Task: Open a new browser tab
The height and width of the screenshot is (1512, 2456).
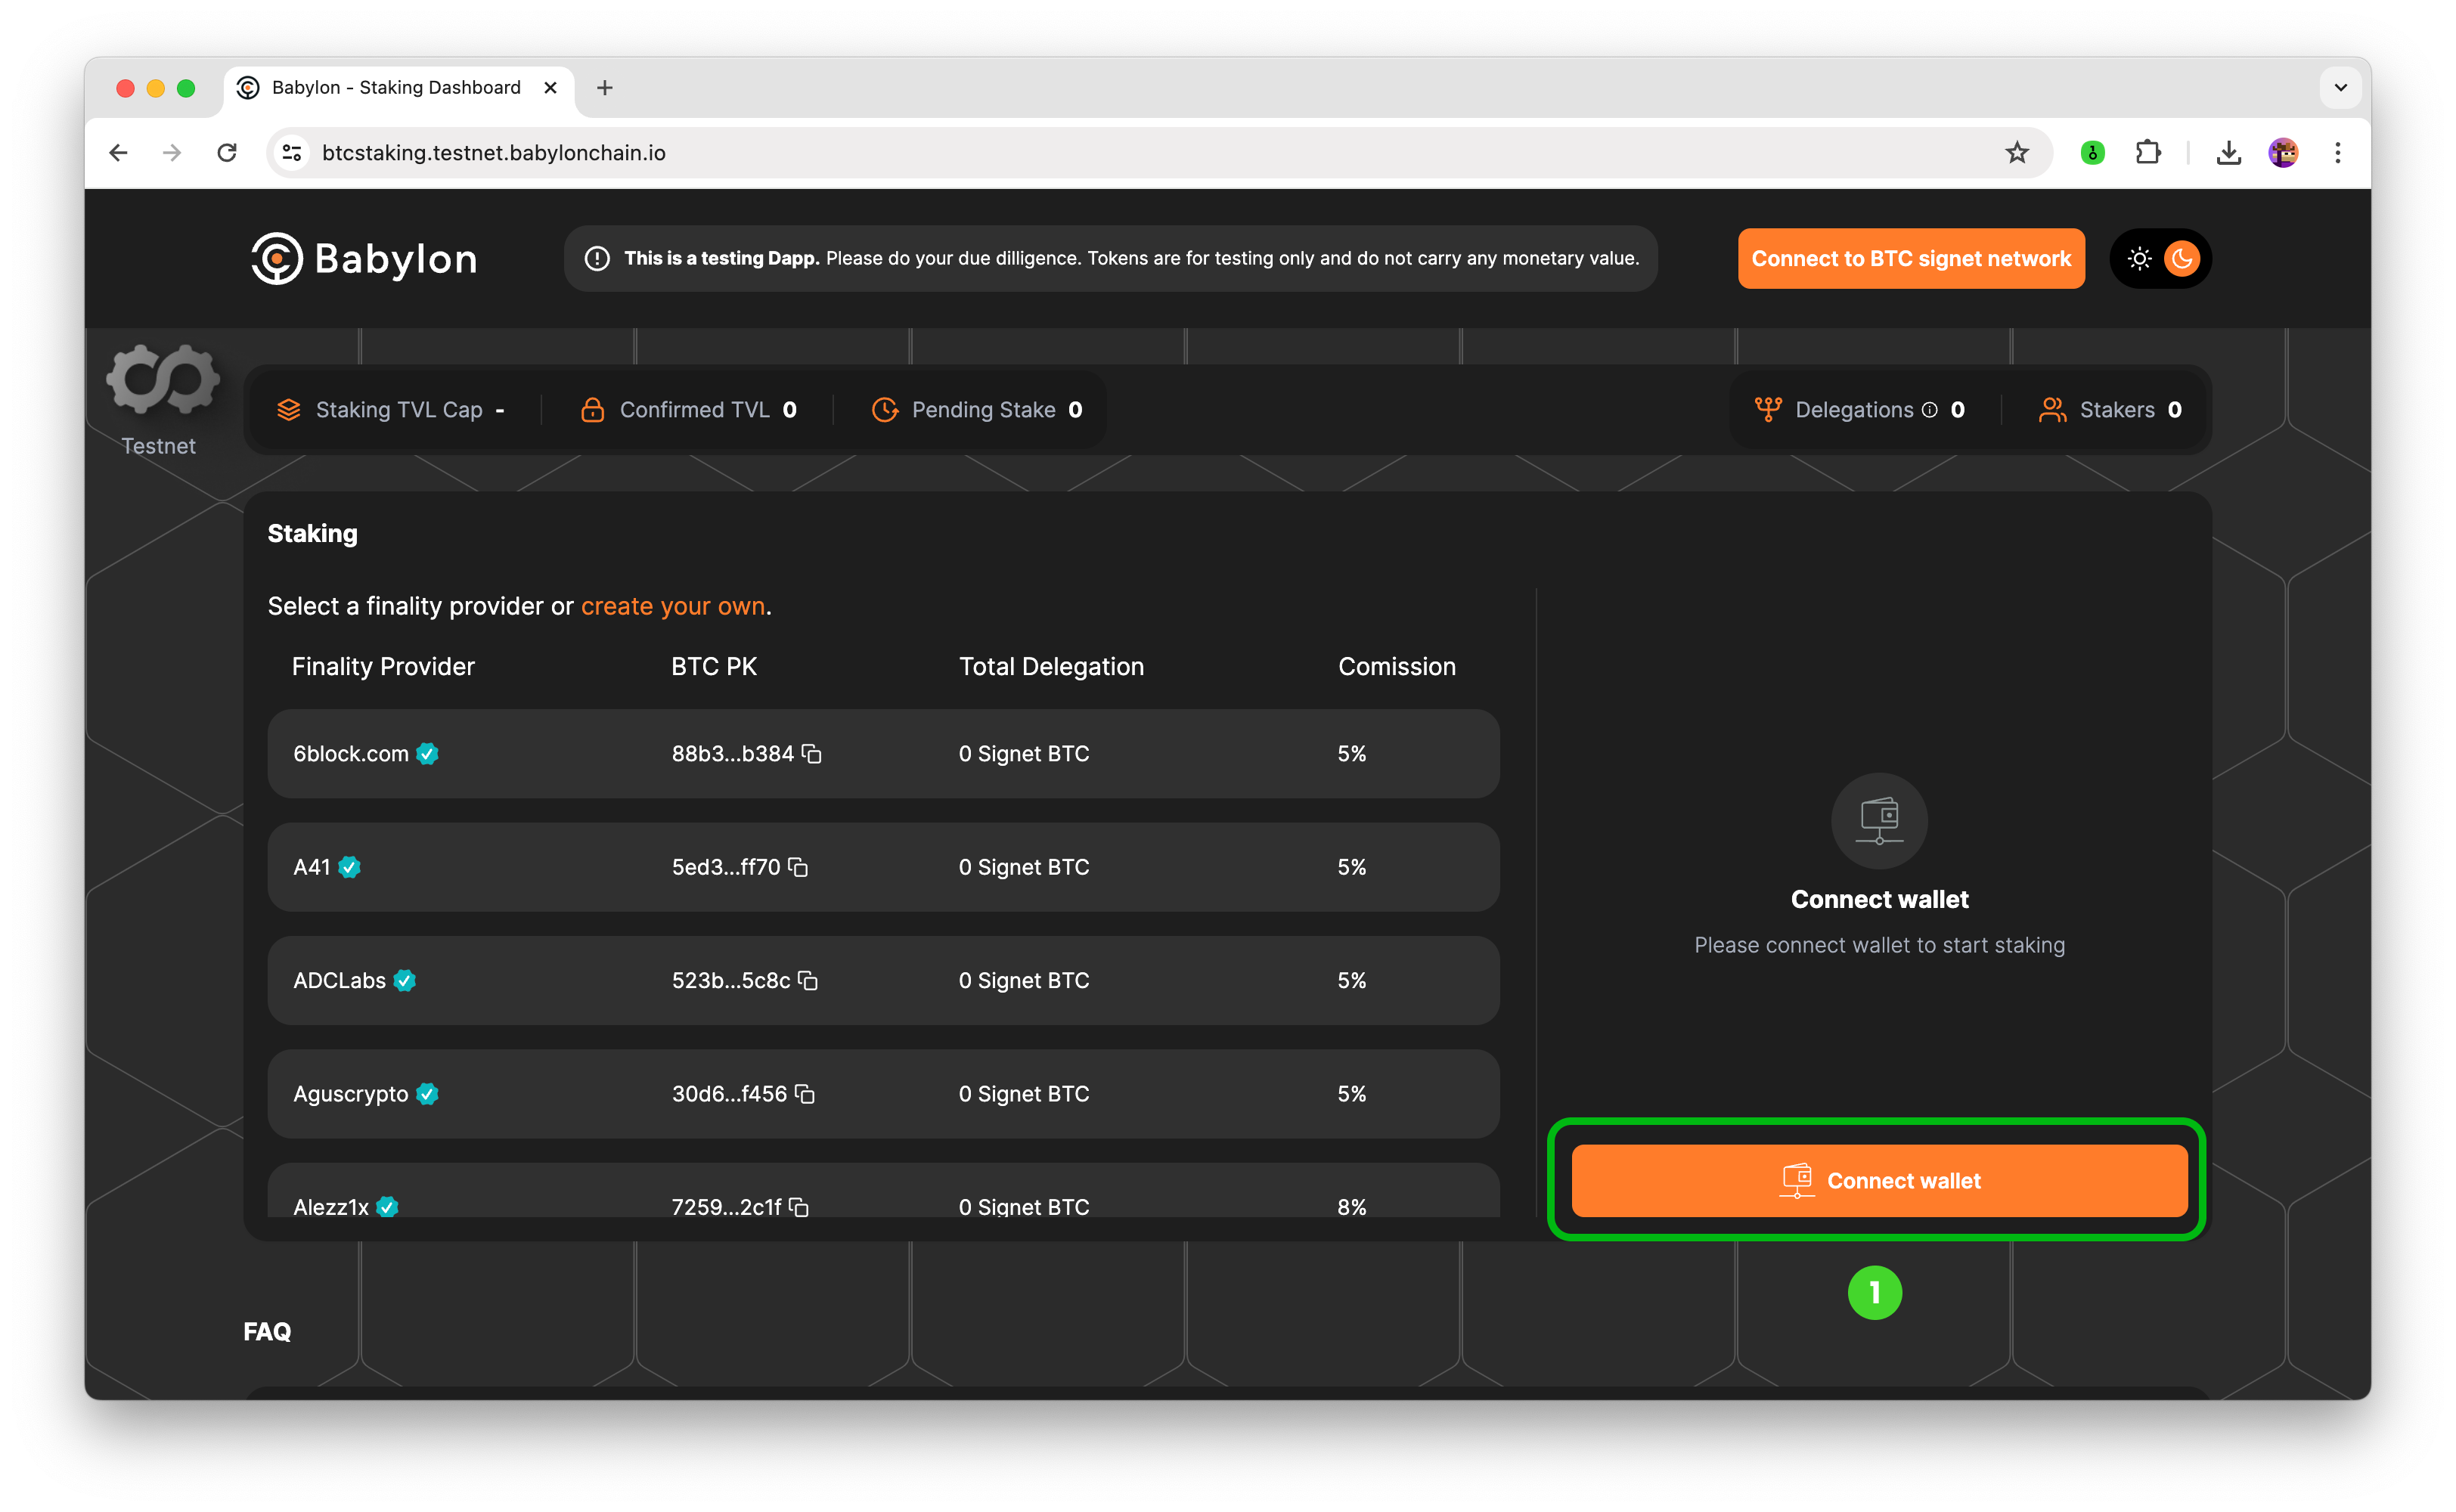Action: pos(604,88)
